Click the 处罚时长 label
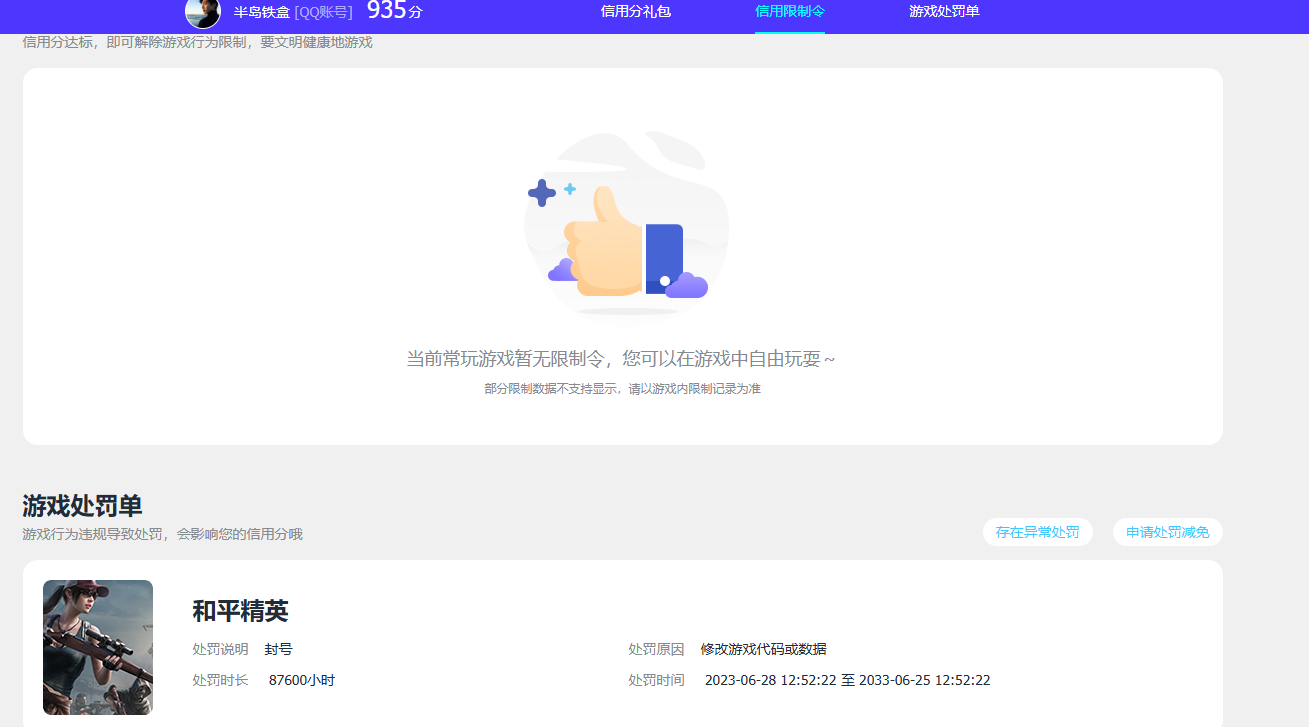Image resolution: width=1309 pixels, height=727 pixels. (220, 680)
